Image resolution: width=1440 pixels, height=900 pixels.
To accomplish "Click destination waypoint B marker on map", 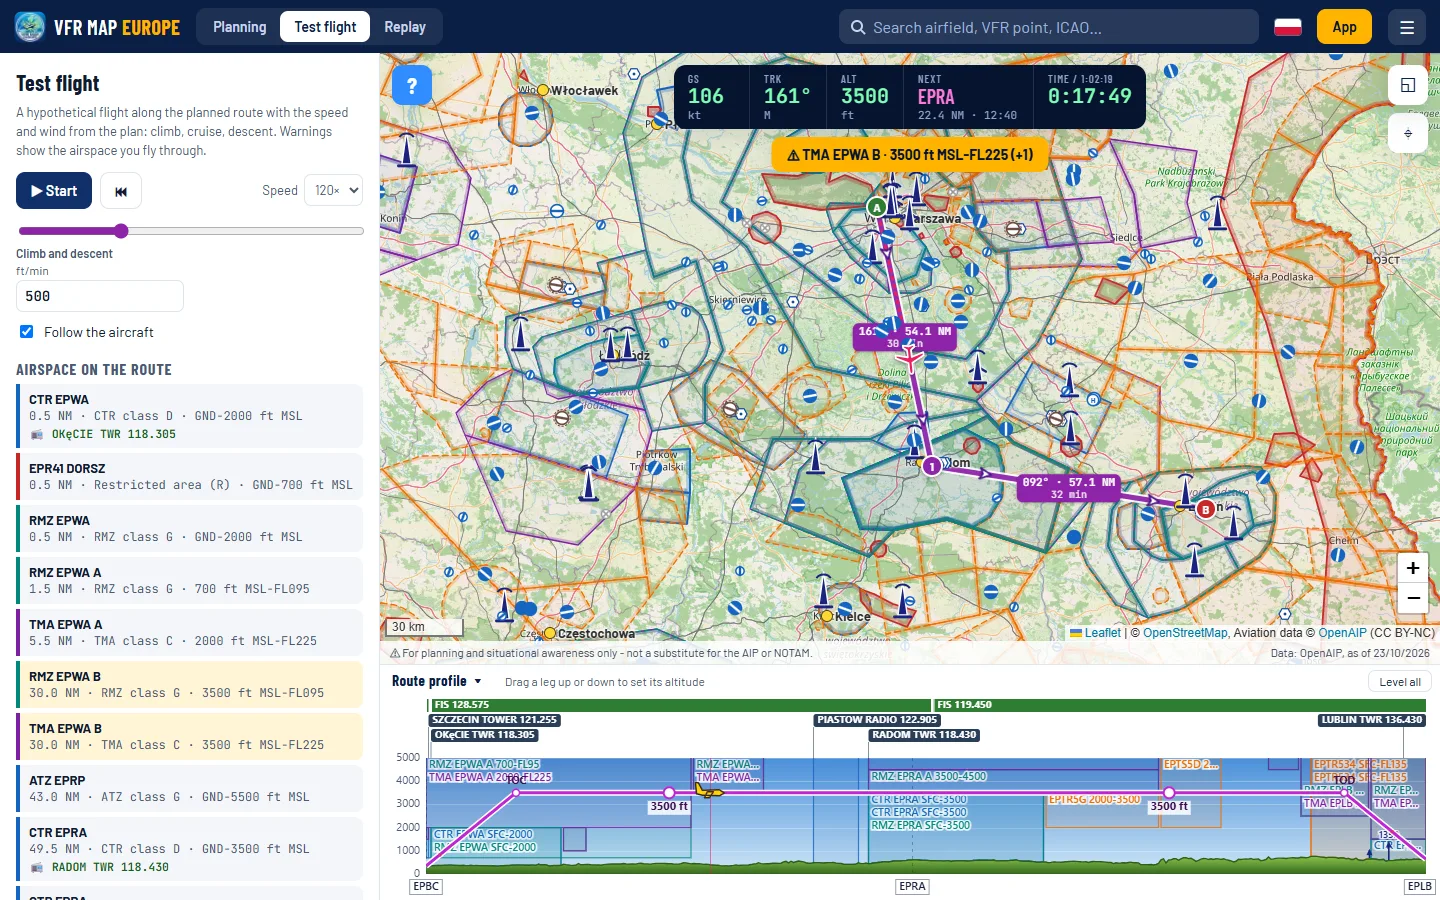I will coord(1206,510).
